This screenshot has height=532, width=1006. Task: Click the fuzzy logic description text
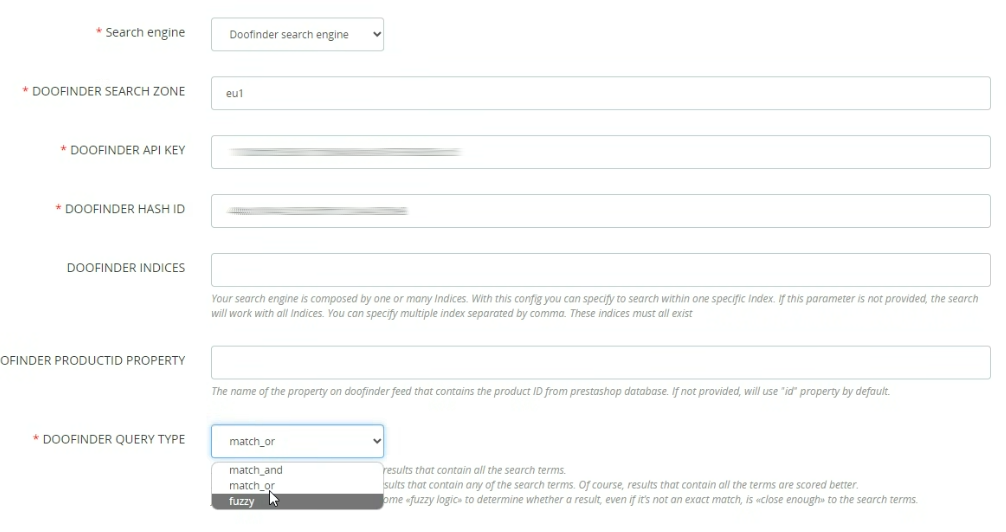650,500
